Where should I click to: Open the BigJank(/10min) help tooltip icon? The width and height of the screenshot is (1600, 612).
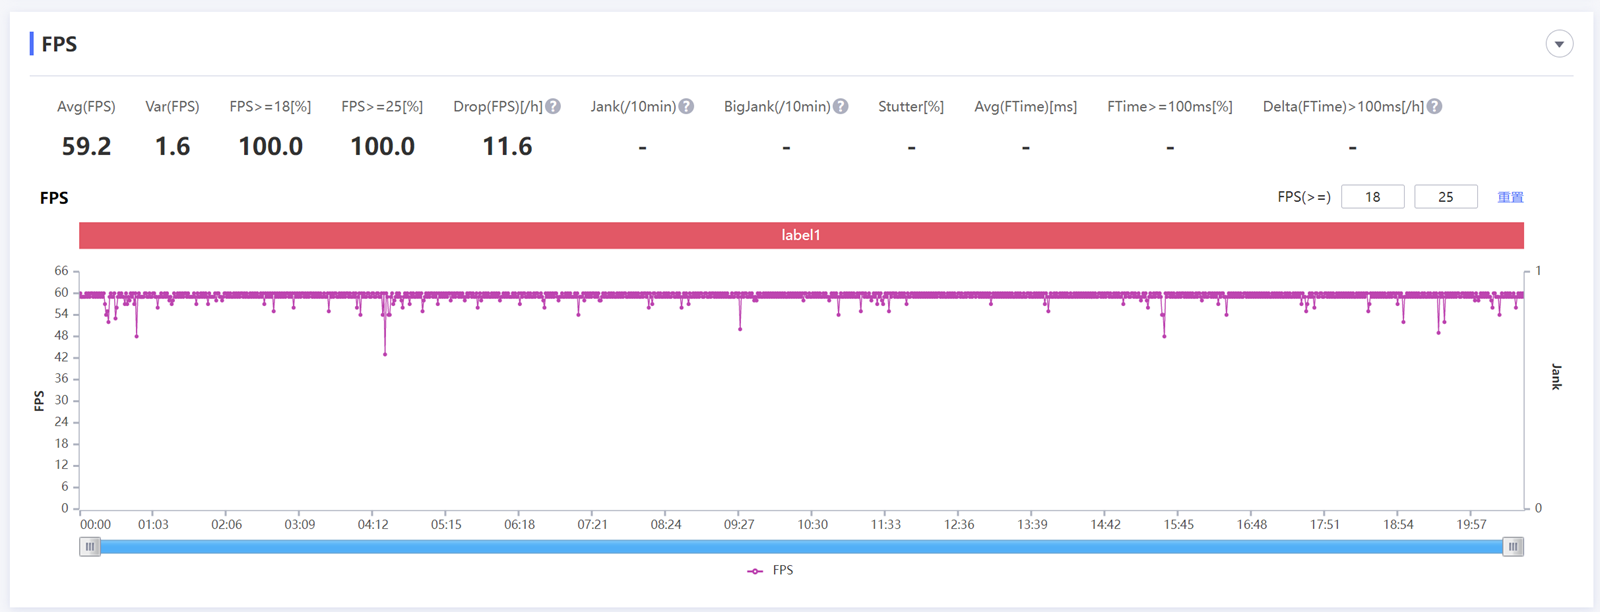pos(841,106)
